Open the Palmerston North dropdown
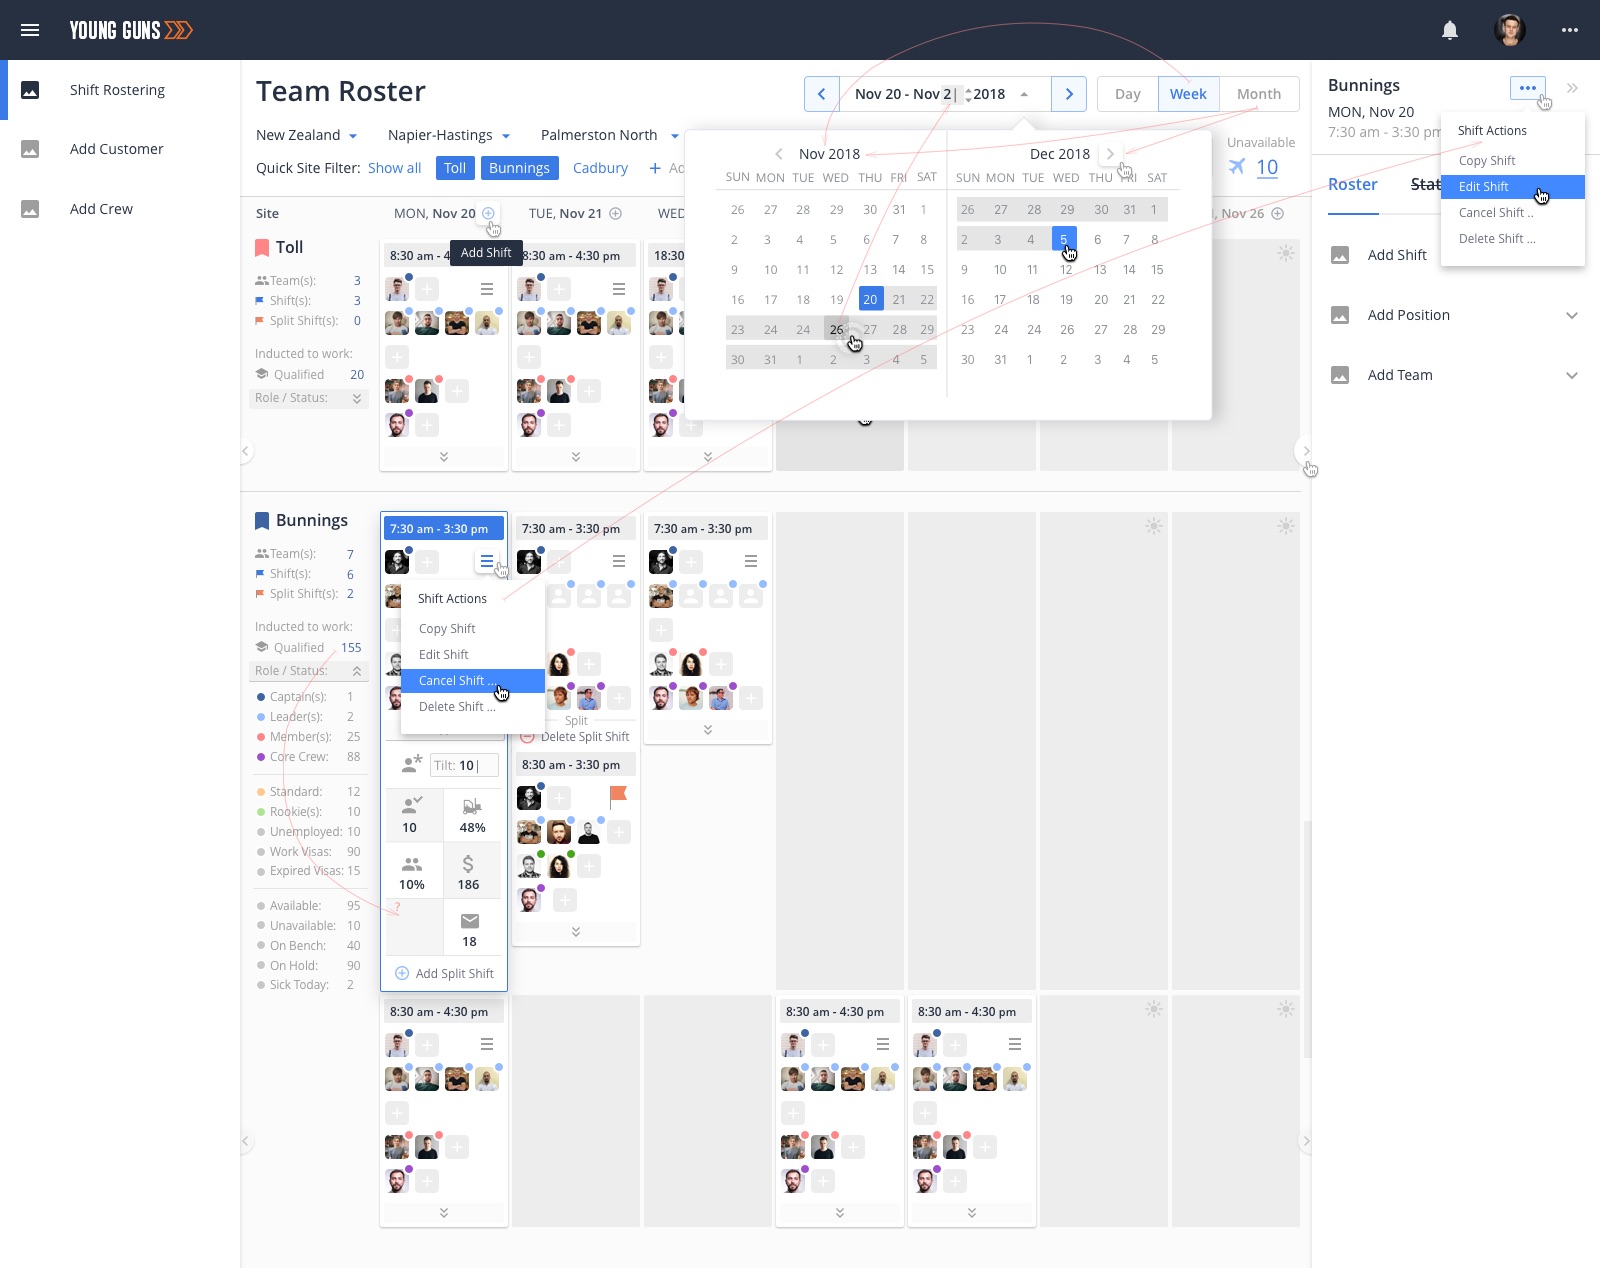This screenshot has height=1268, width=1600. tap(609, 135)
